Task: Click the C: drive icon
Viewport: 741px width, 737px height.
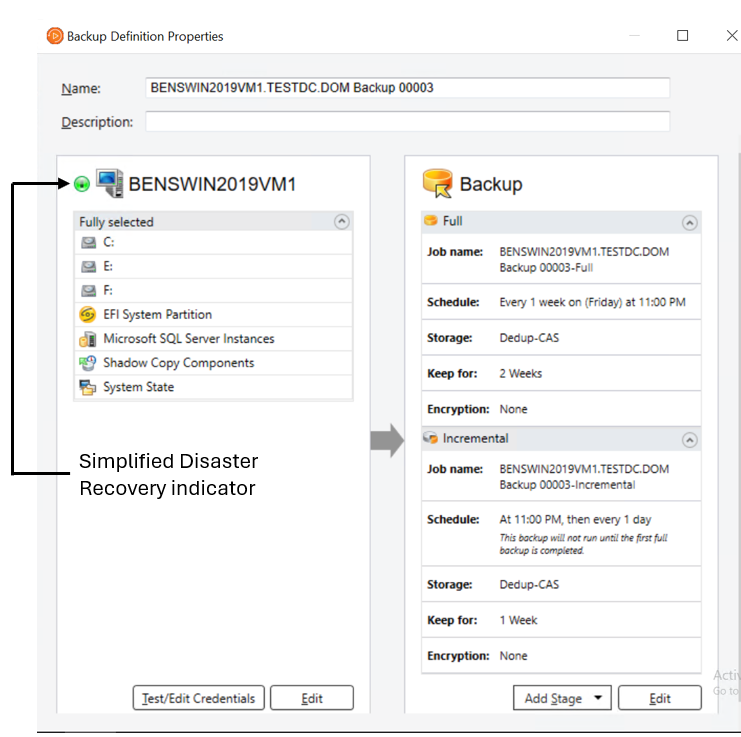Action: click(88, 242)
